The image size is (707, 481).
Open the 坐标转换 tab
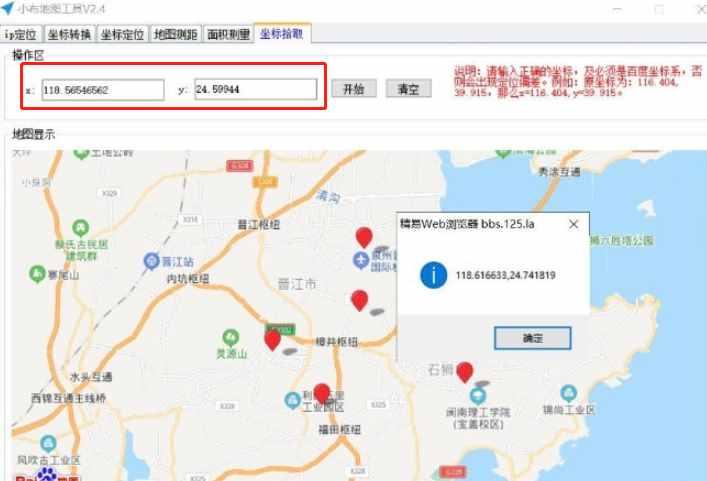[69, 34]
